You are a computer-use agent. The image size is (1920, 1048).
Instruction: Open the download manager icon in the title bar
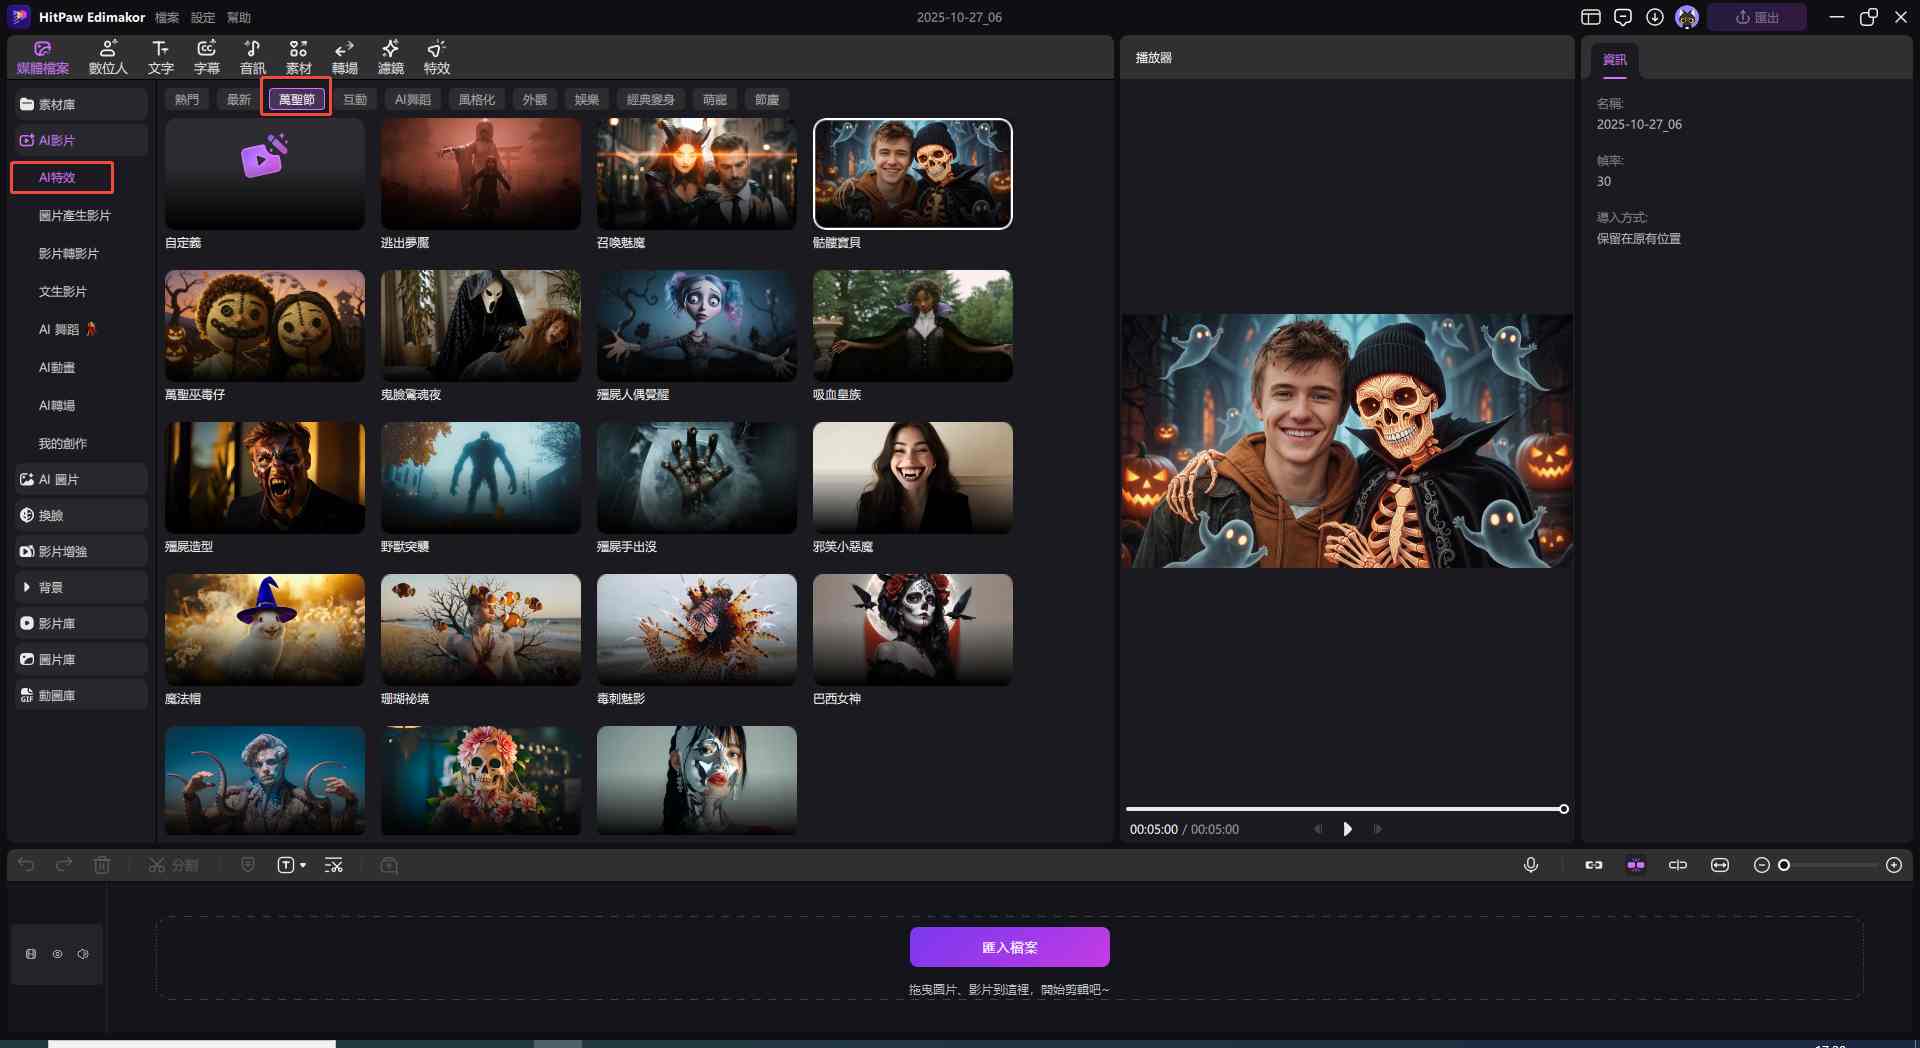pyautogui.click(x=1654, y=17)
